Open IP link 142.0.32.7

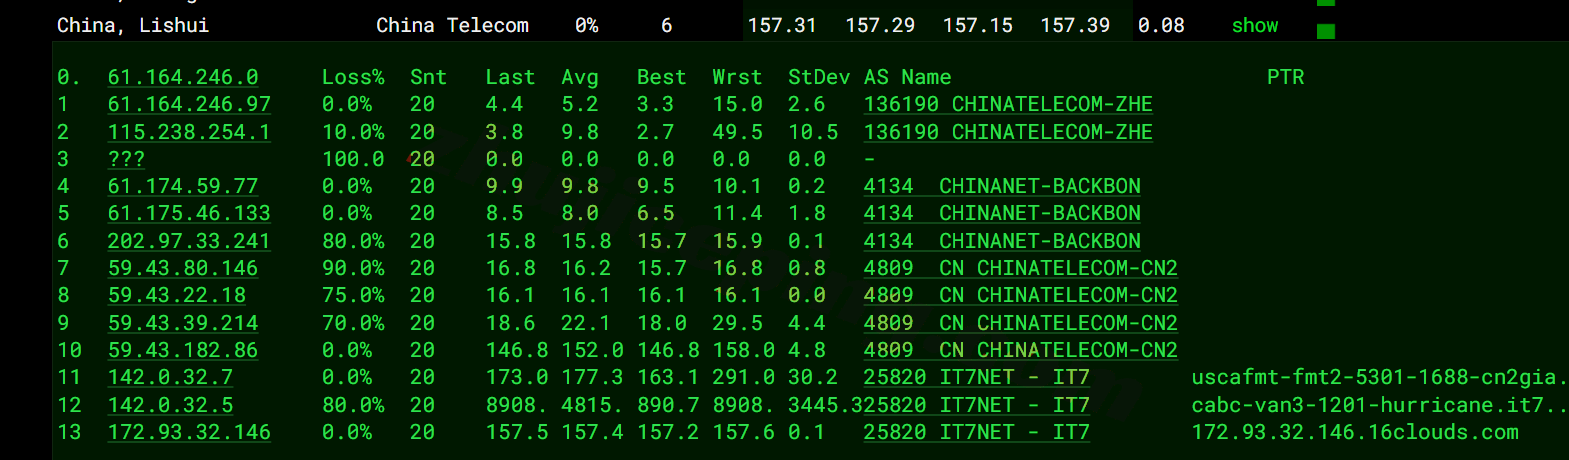click(x=170, y=377)
